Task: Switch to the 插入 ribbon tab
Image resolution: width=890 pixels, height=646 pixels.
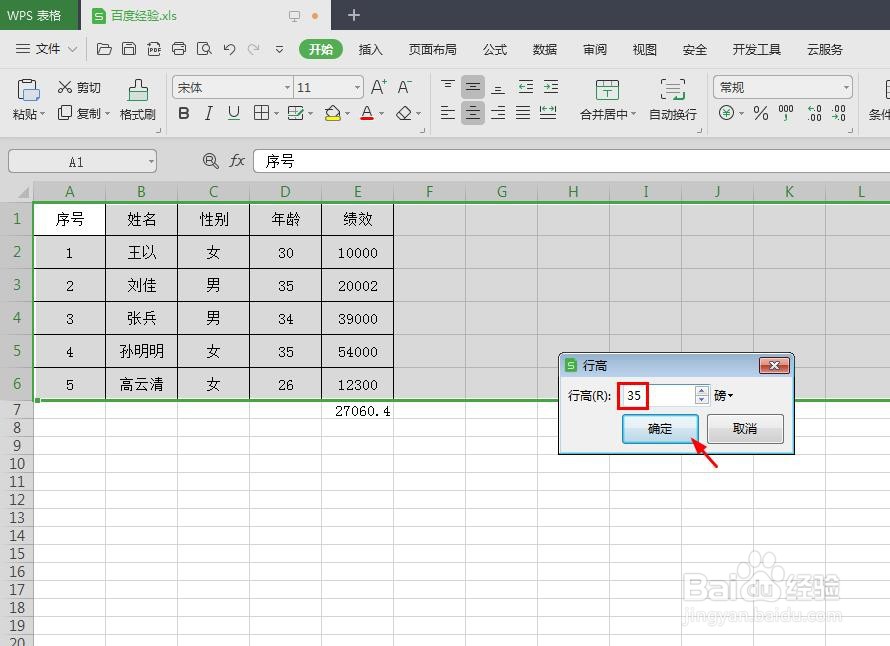Action: click(370, 49)
